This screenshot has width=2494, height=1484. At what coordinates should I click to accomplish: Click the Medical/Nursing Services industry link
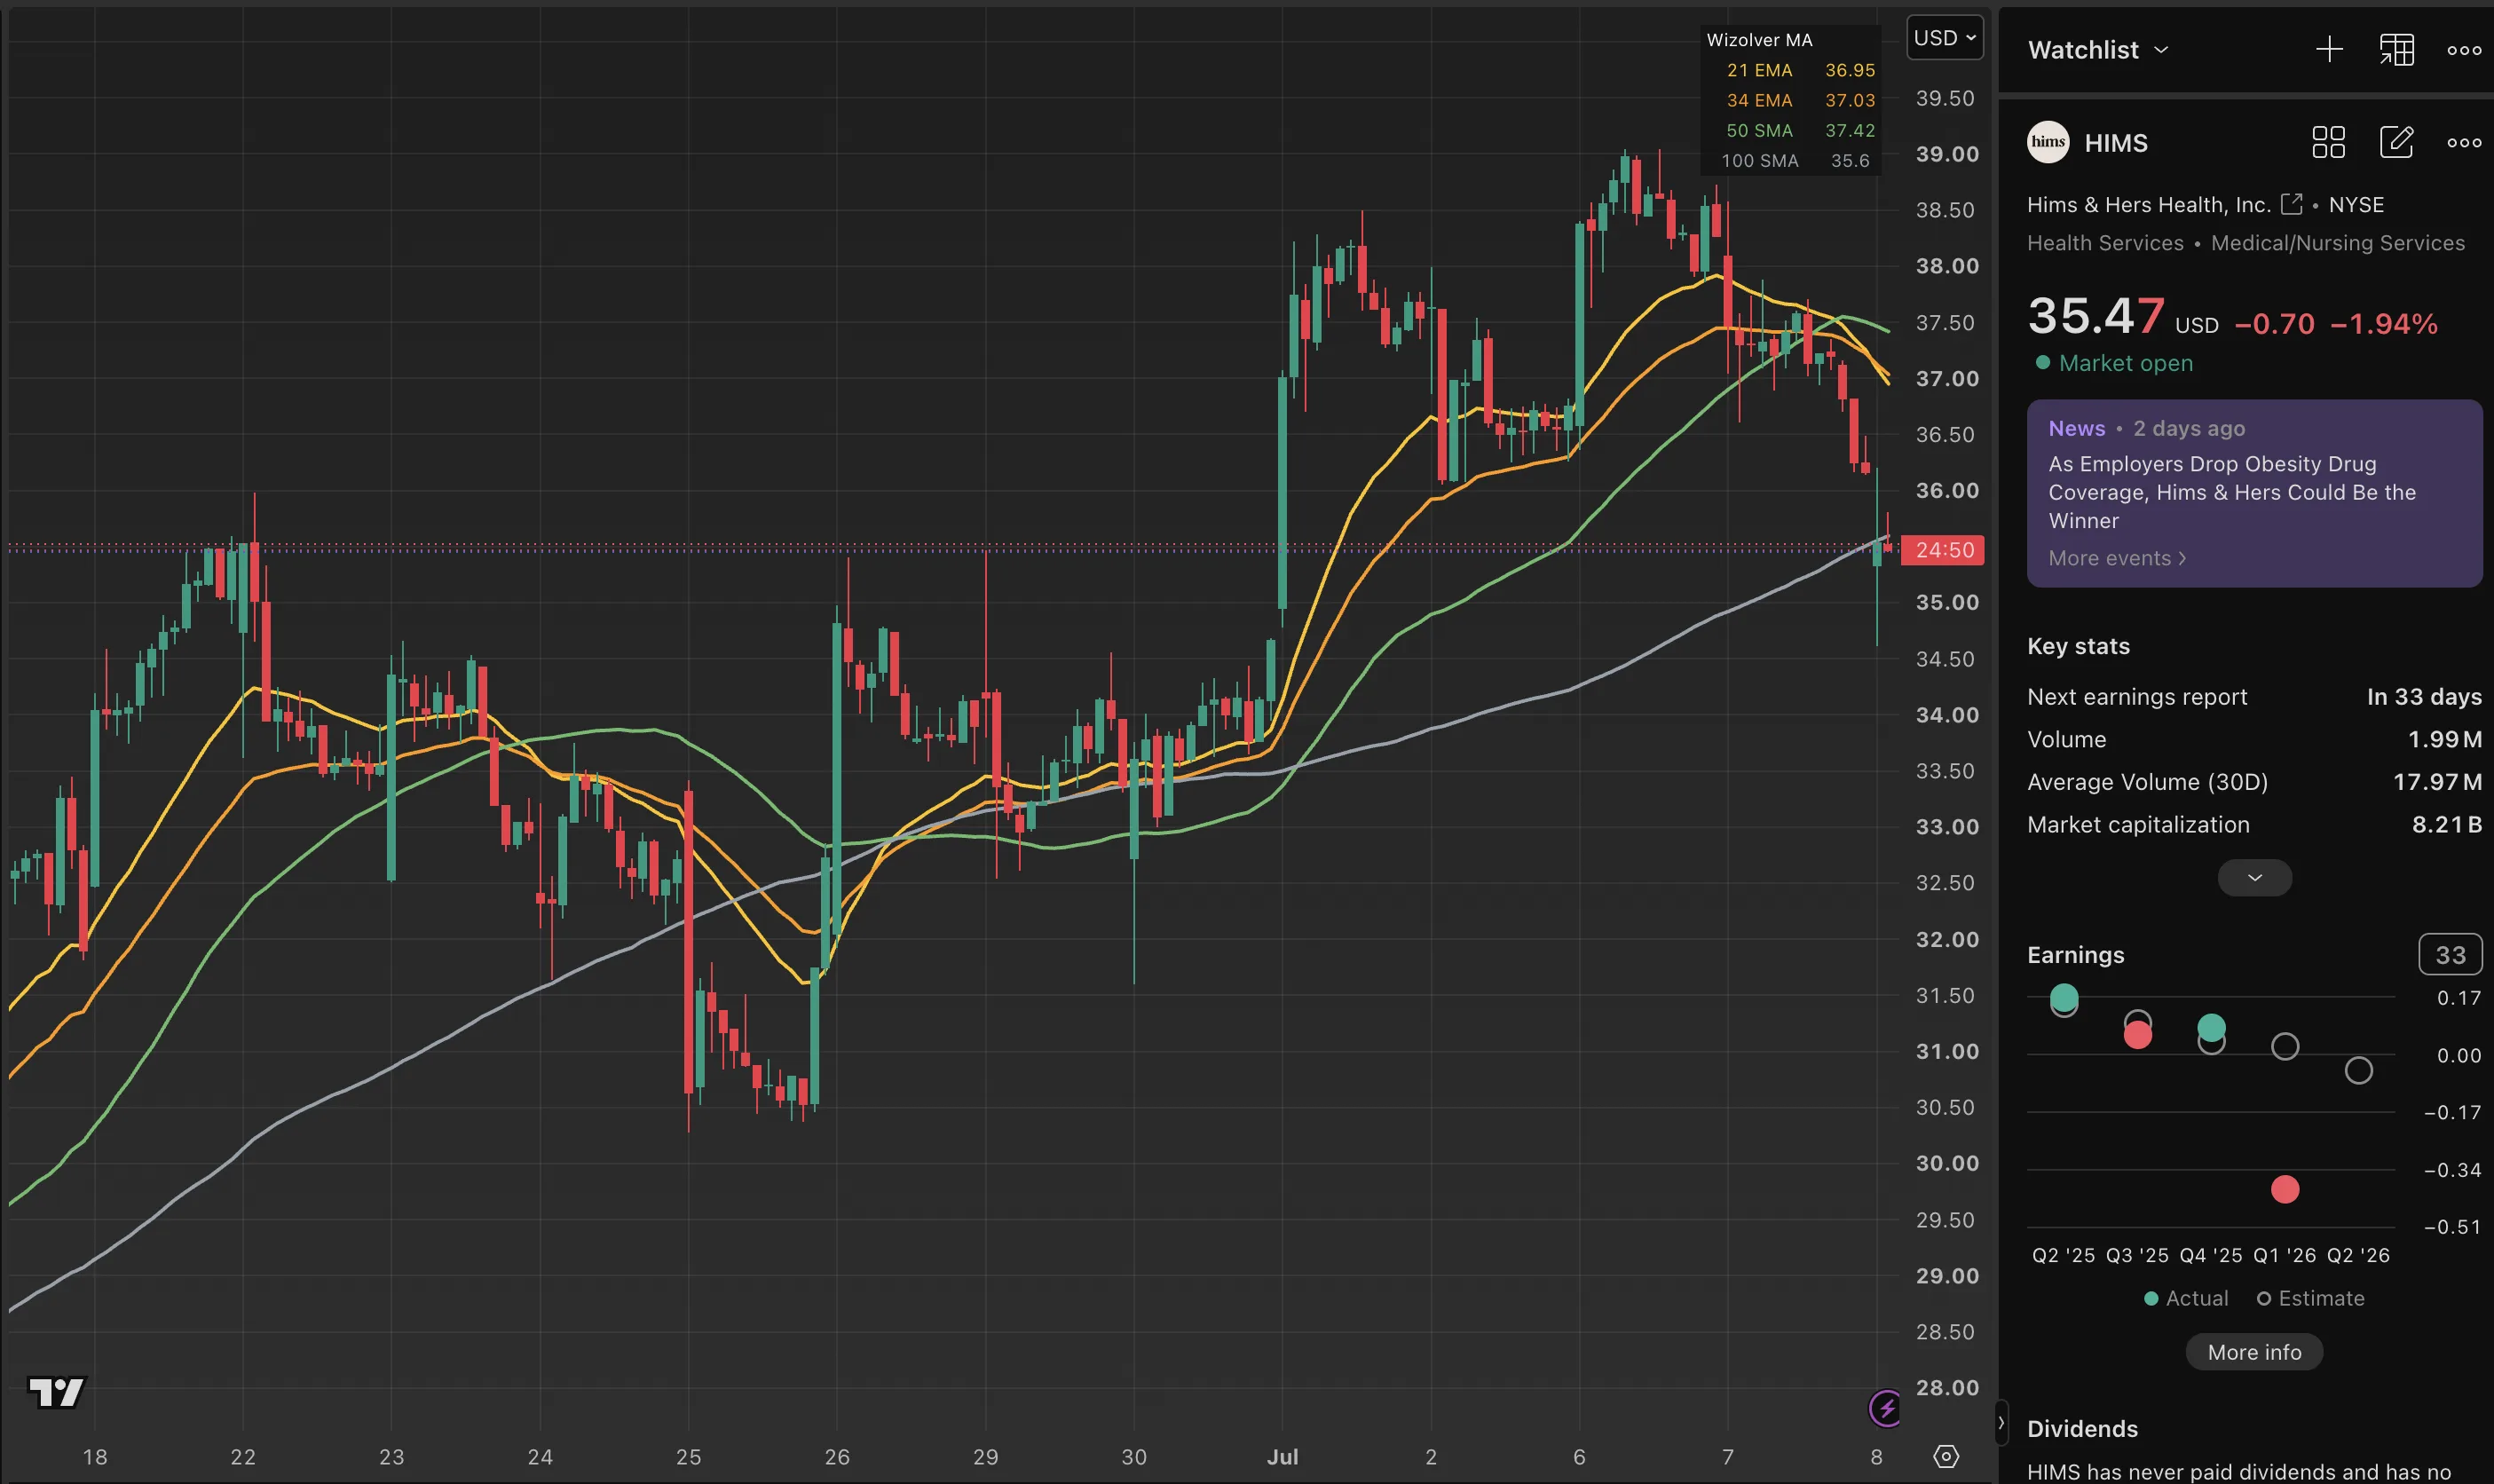point(2337,243)
